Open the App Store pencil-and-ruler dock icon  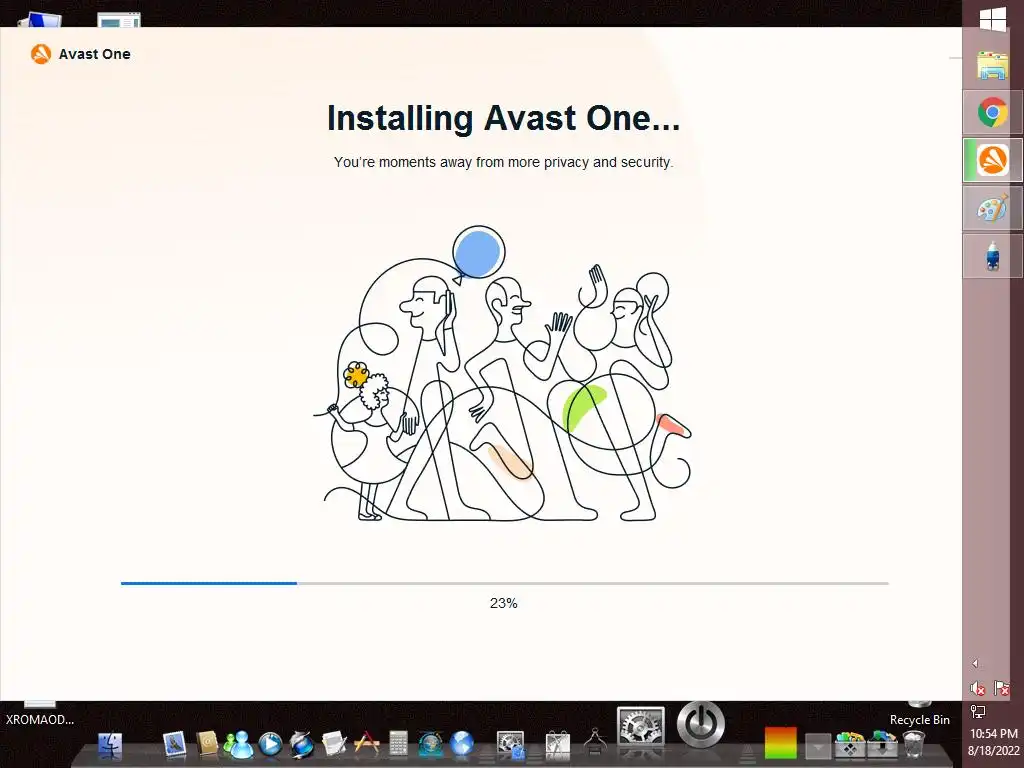[x=366, y=744]
